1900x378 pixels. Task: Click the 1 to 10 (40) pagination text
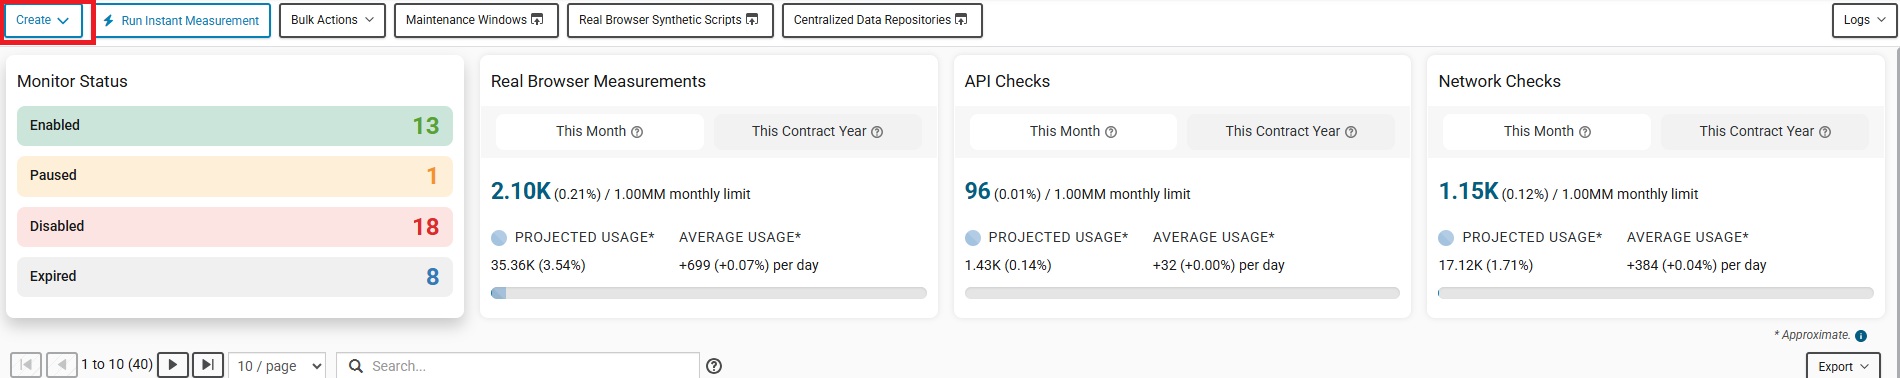coord(117,365)
